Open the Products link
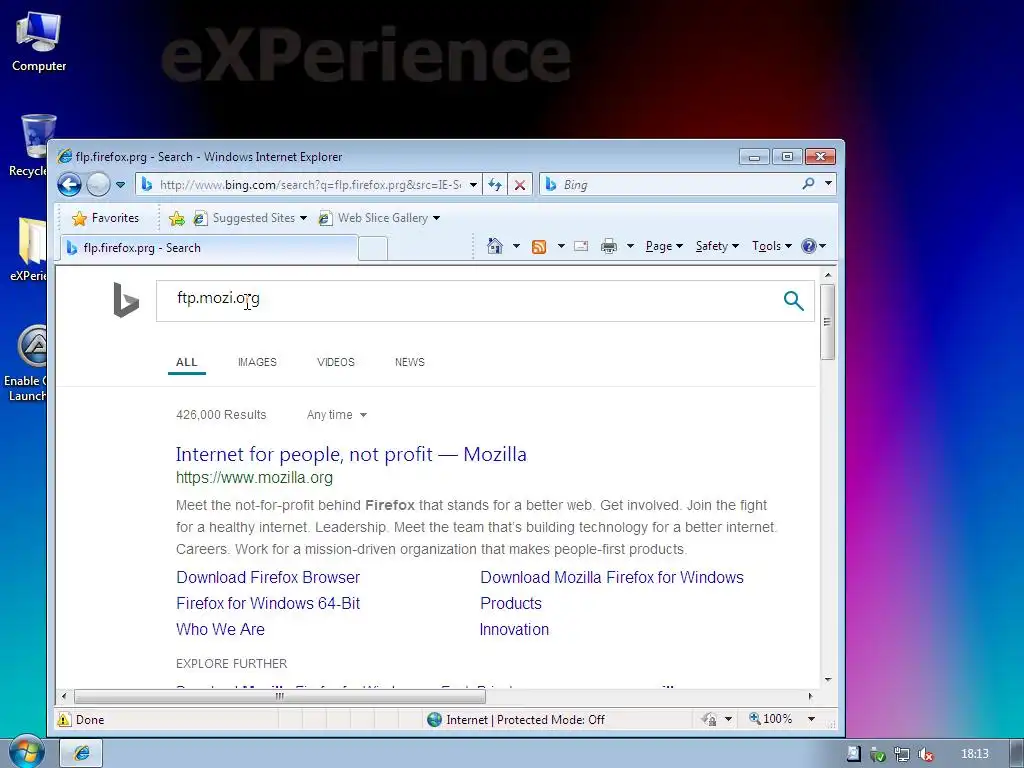Screen dimensions: 1024x768 pyautogui.click(x=511, y=603)
